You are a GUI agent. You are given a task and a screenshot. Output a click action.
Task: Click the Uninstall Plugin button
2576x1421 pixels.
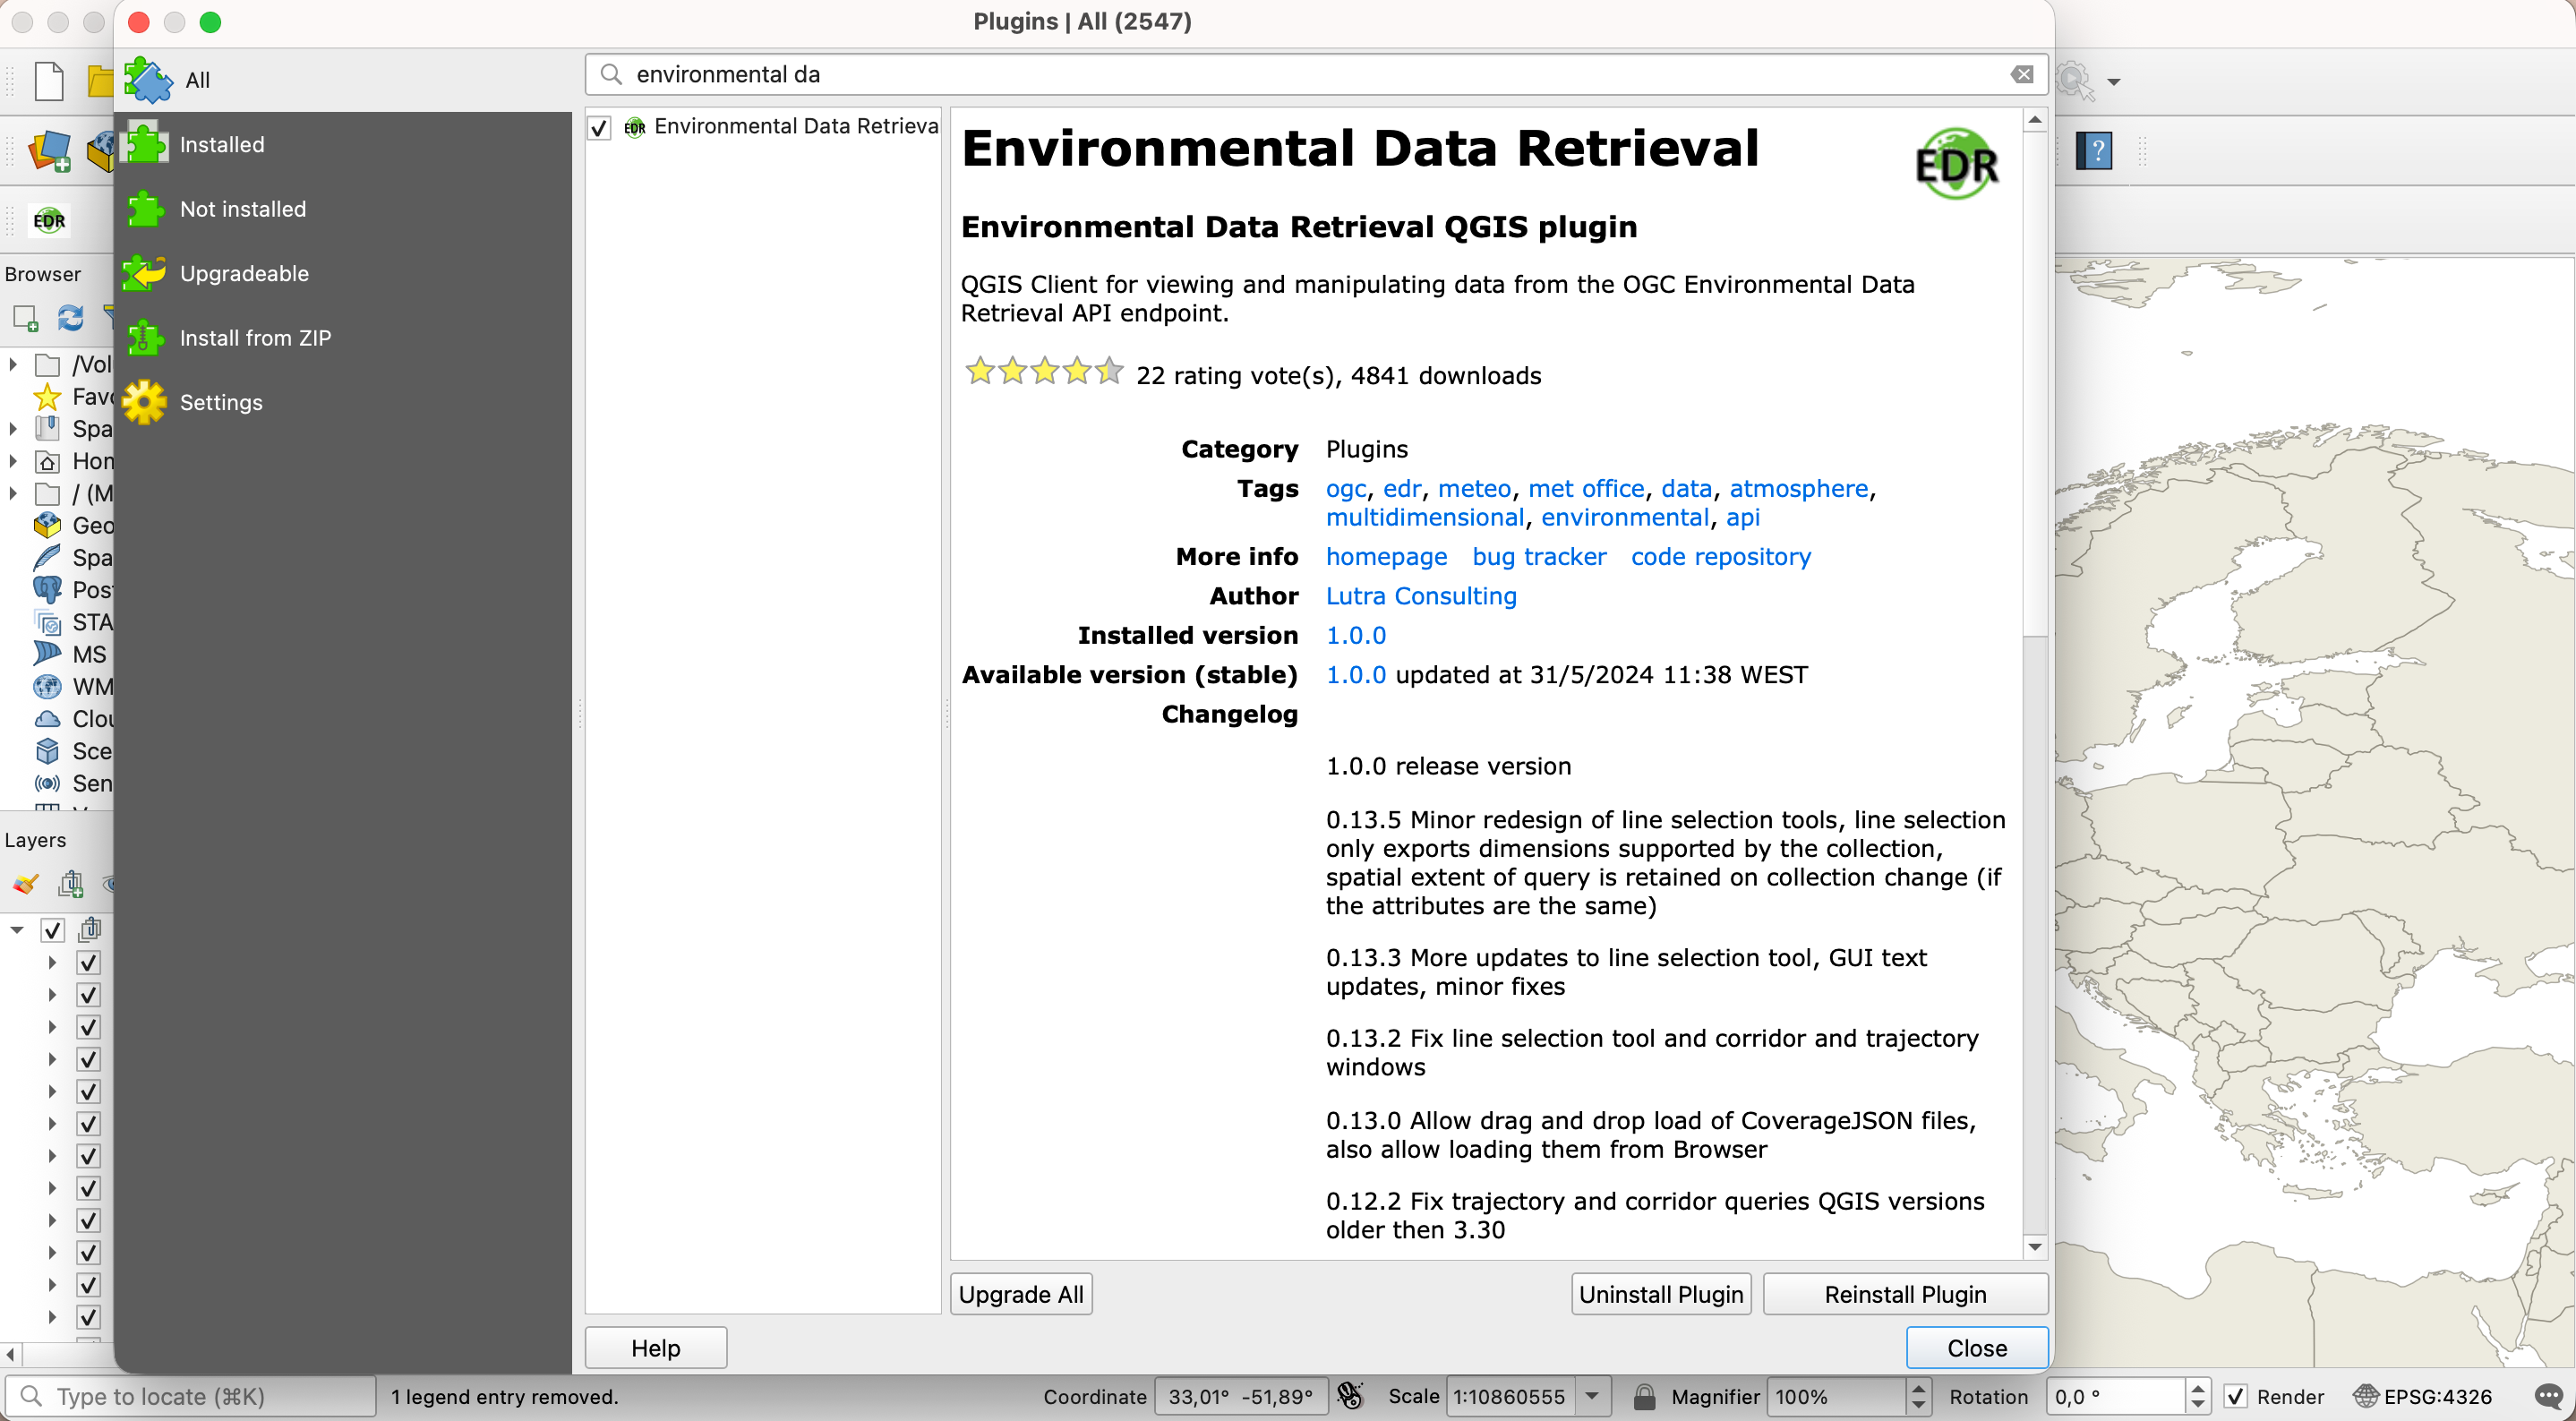(1660, 1294)
